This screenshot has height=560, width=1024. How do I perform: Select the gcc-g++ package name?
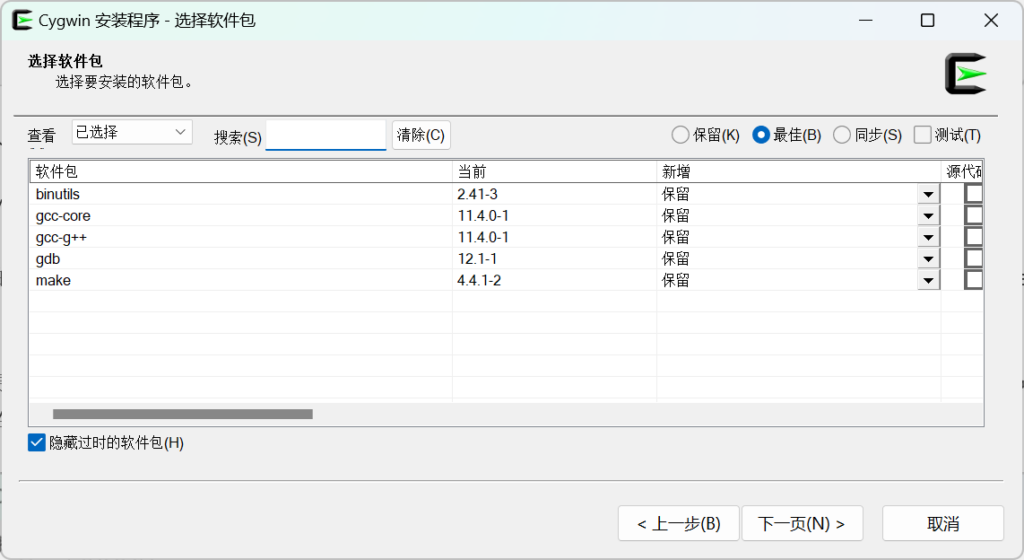[x=61, y=238]
